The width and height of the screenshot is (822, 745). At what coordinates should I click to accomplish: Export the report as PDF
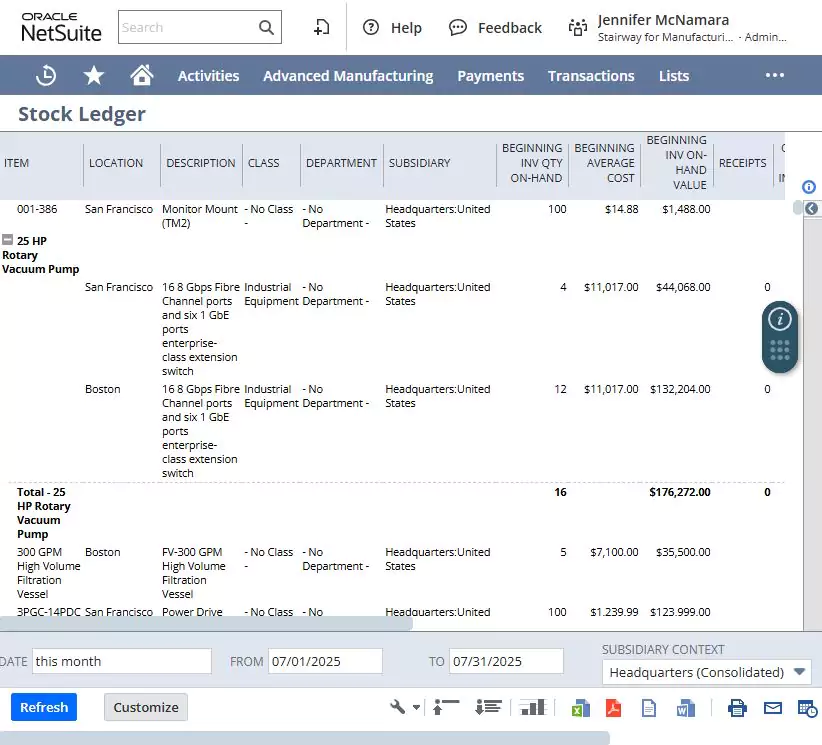click(x=613, y=708)
